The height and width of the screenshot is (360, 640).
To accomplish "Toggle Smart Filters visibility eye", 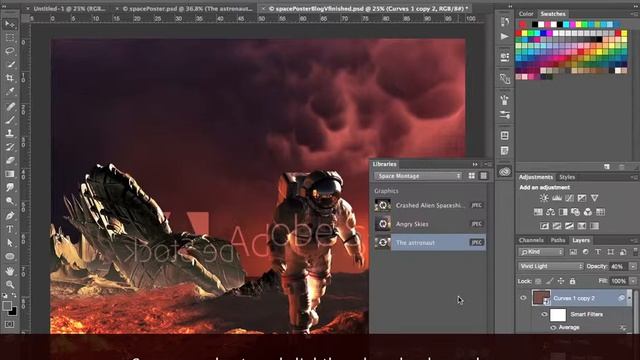I will coord(544,314).
